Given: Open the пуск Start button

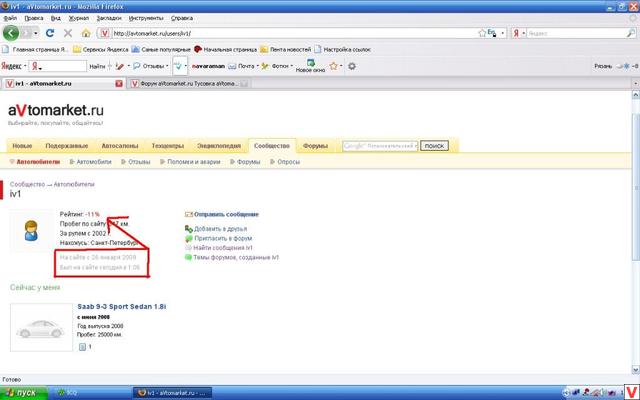Looking at the screenshot, I should click(24, 393).
